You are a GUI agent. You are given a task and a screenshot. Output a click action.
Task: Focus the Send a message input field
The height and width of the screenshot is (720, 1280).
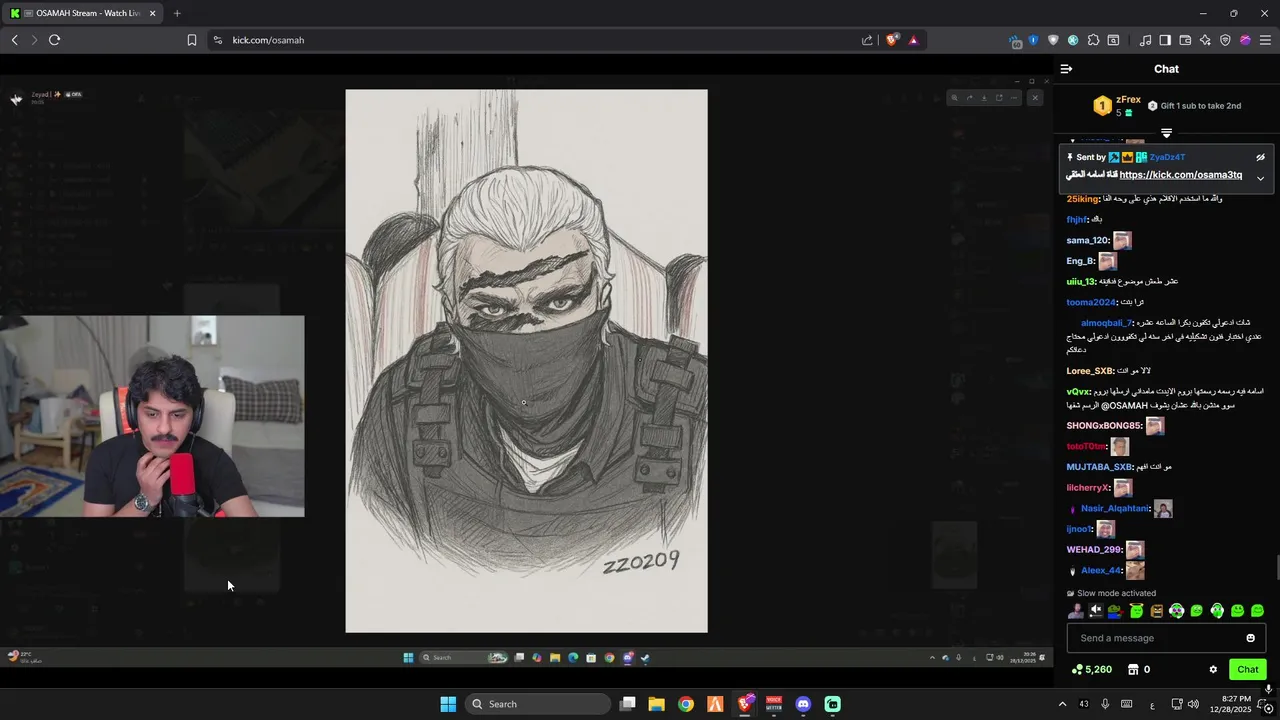pos(1166,638)
